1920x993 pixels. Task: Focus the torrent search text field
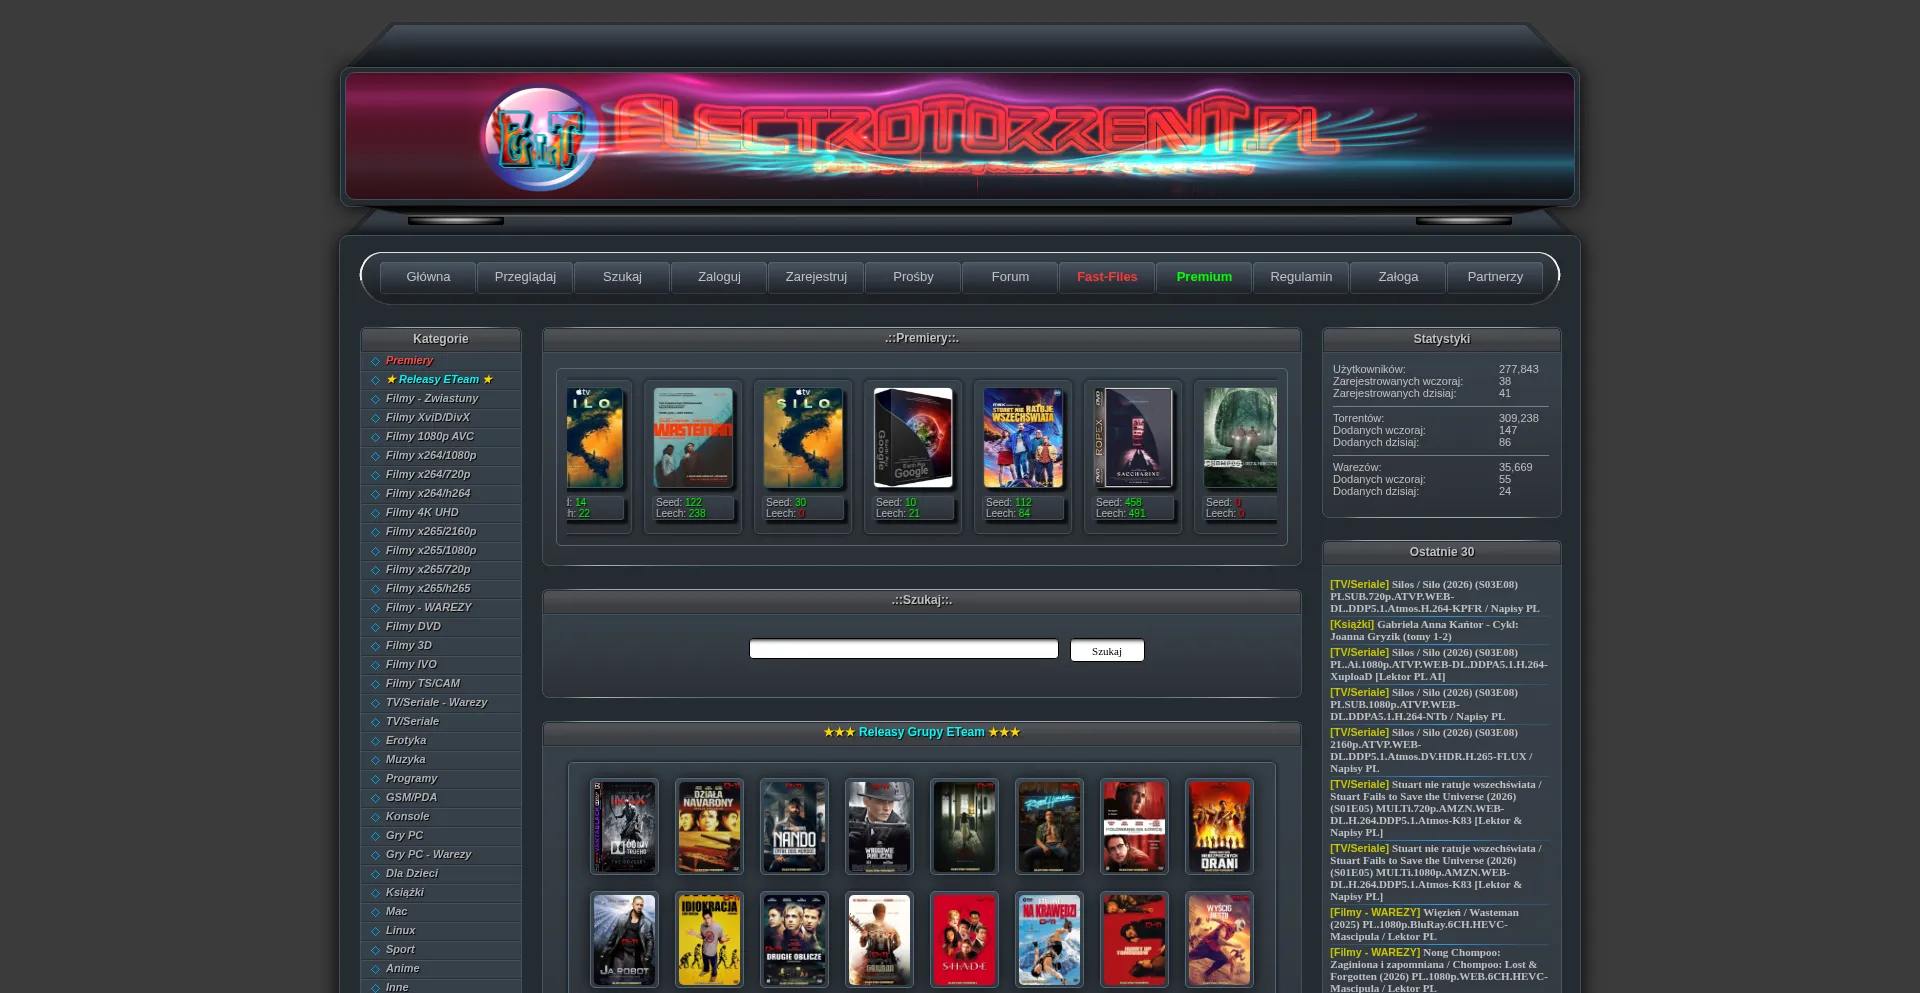(904, 649)
